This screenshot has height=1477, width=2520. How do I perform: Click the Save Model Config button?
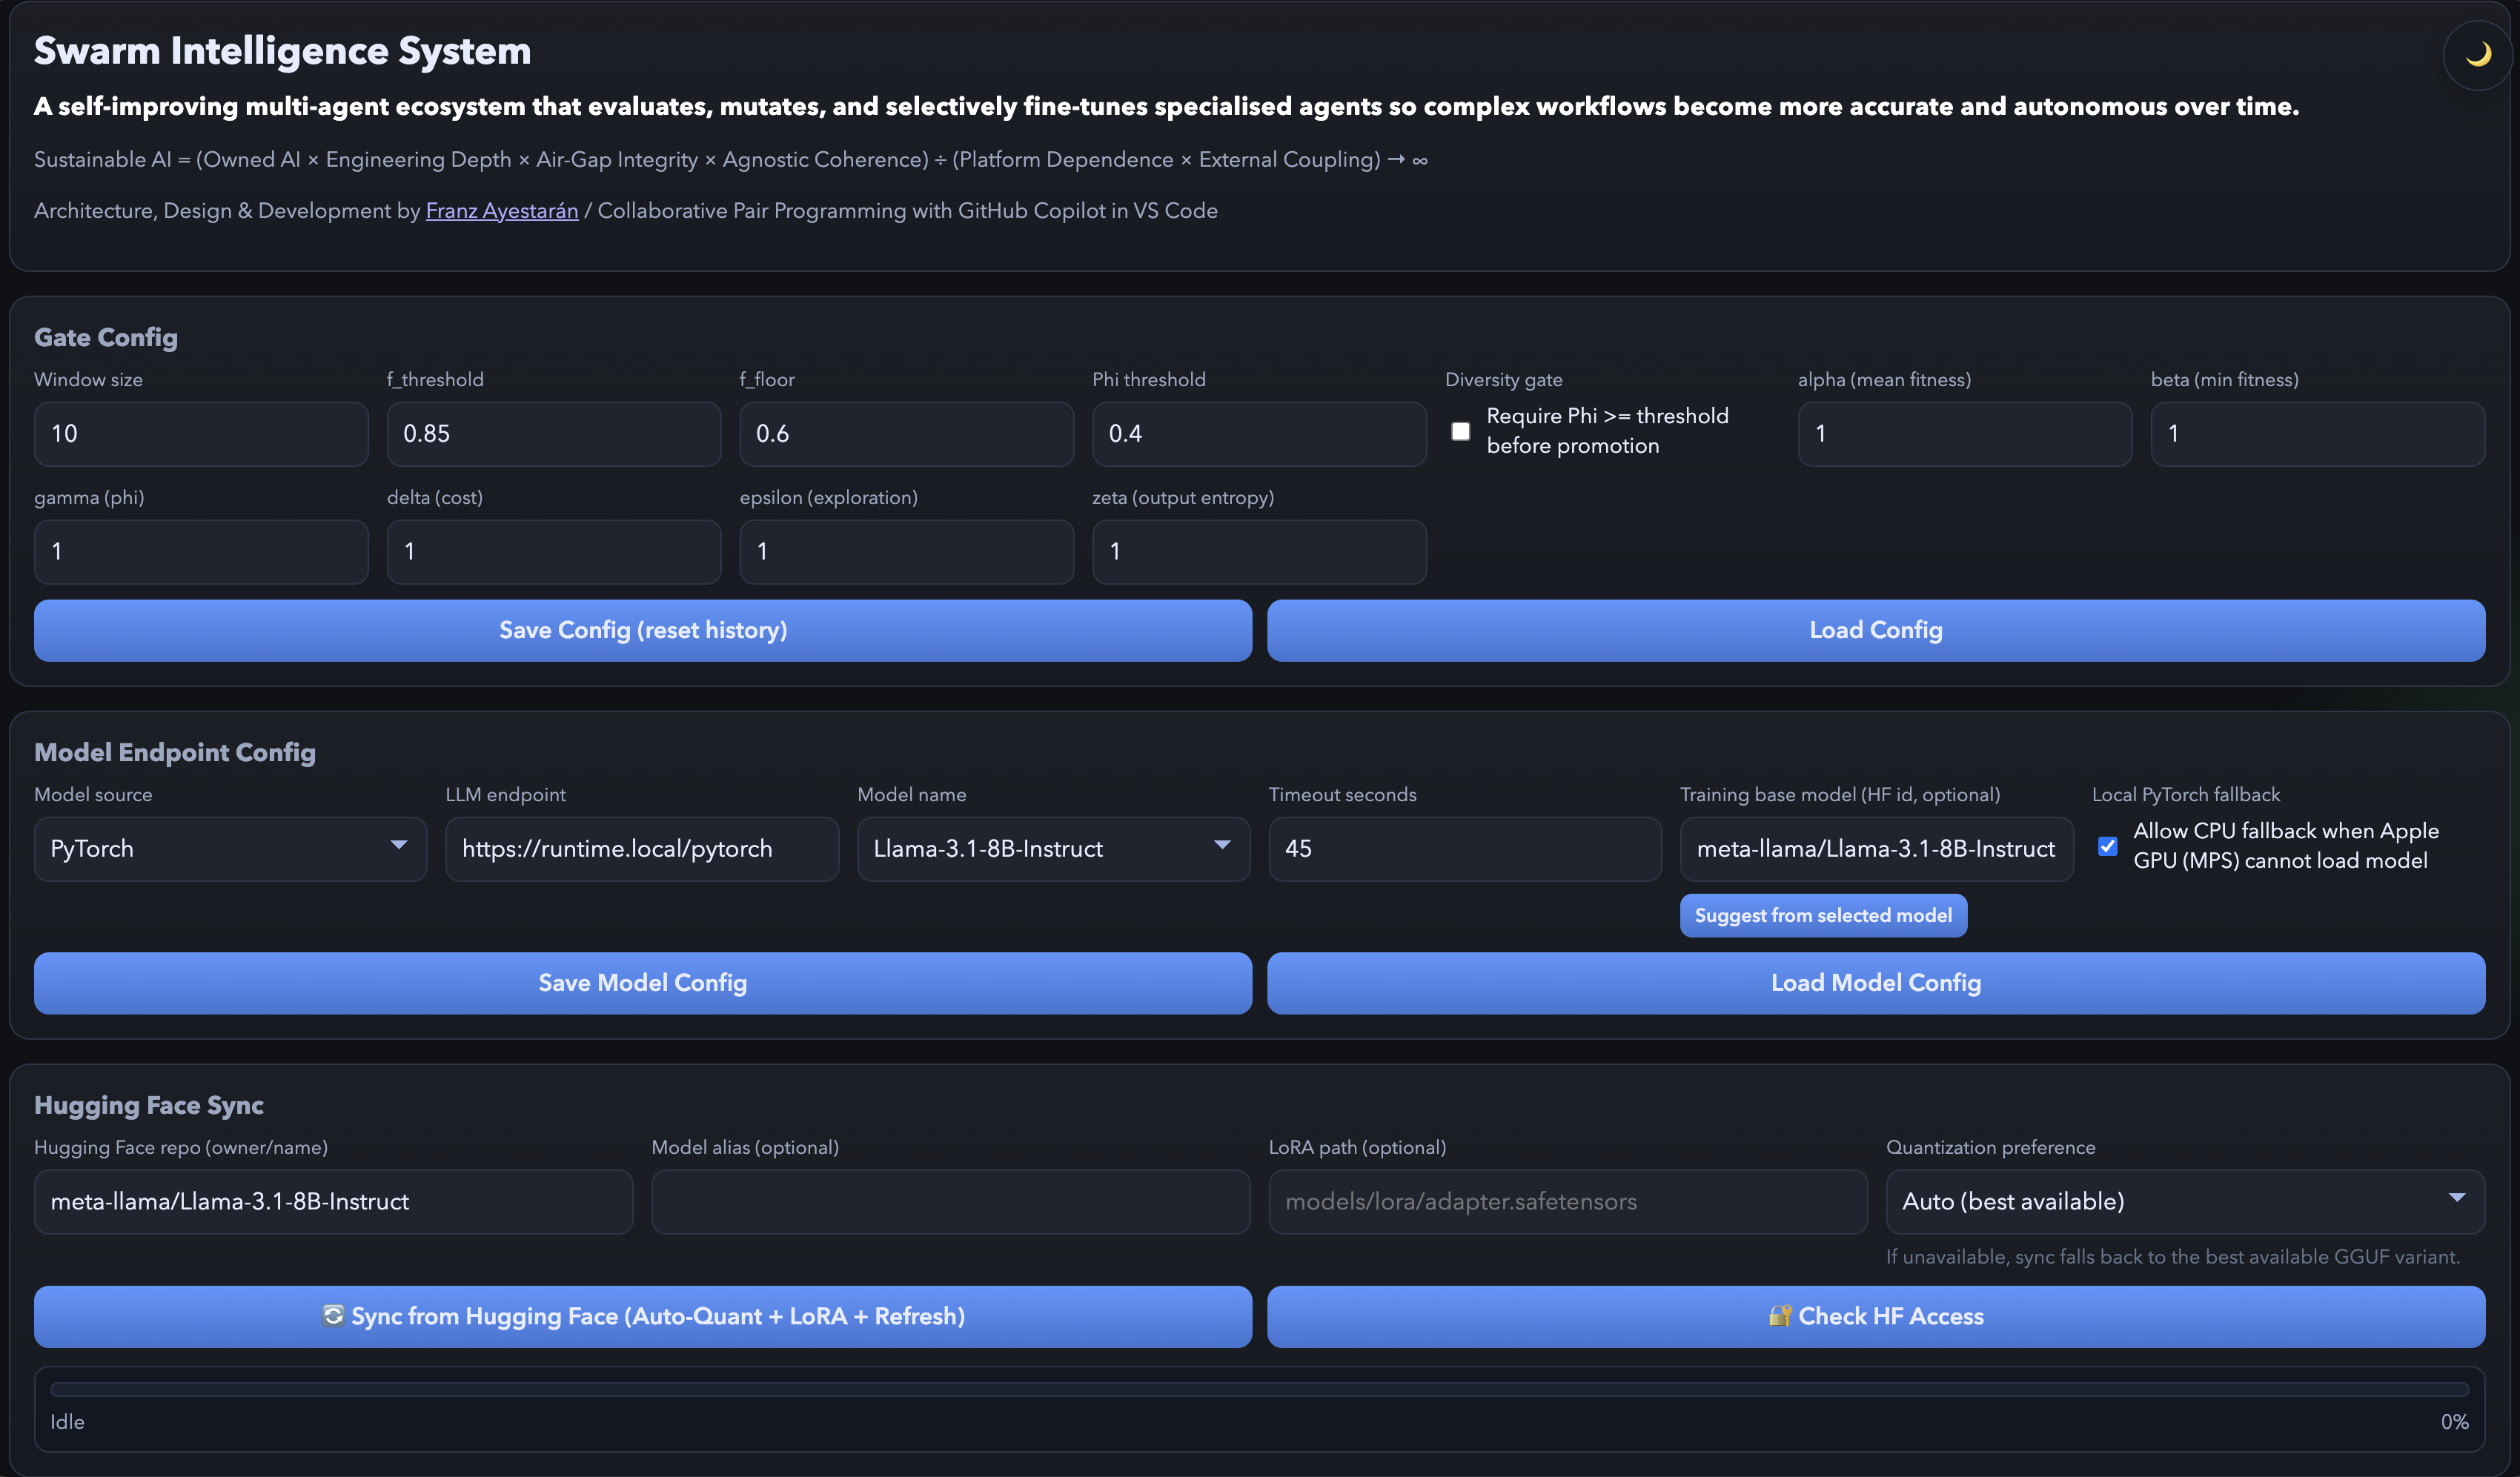(x=643, y=983)
